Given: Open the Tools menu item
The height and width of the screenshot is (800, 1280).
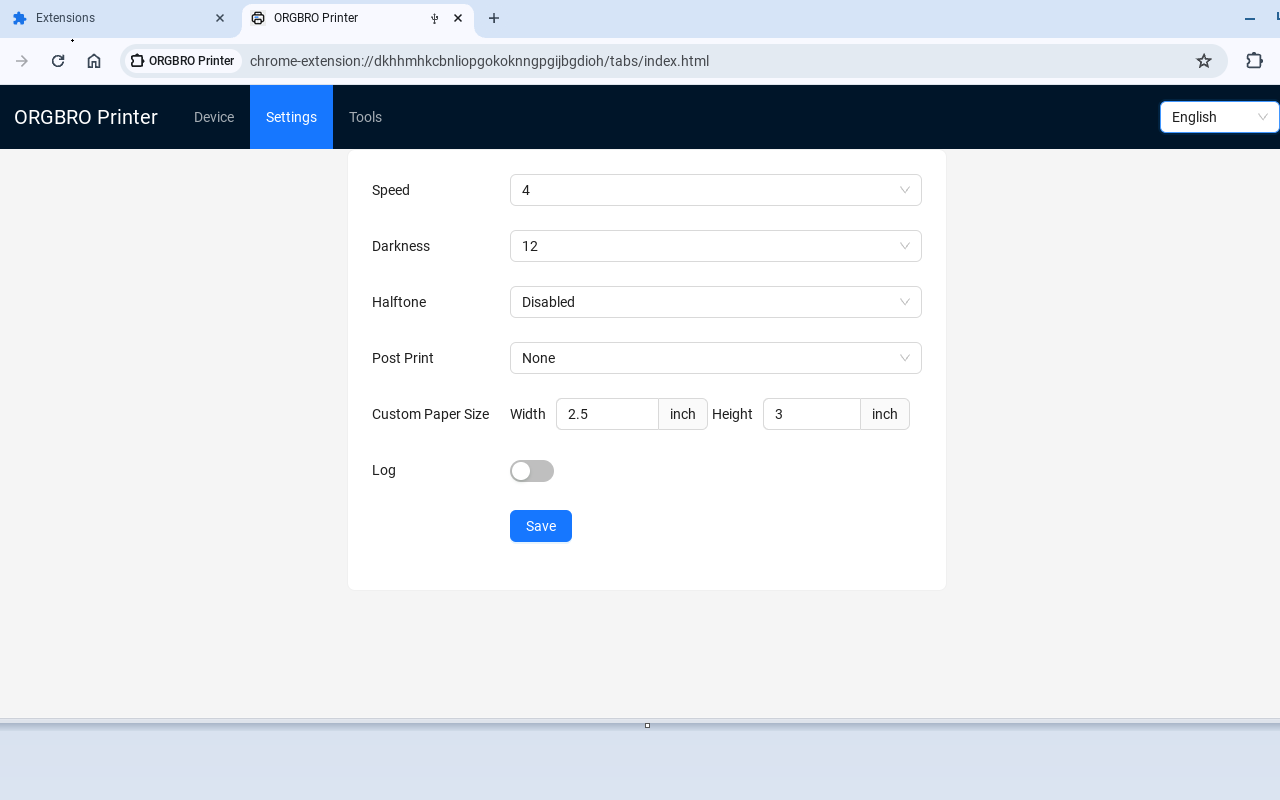Looking at the screenshot, I should [x=365, y=117].
